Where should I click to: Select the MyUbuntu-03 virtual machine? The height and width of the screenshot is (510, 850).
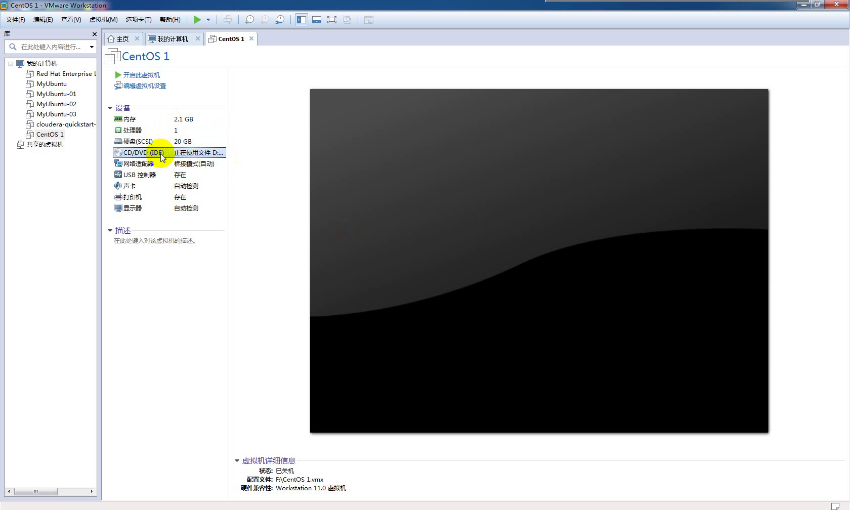tap(56, 114)
